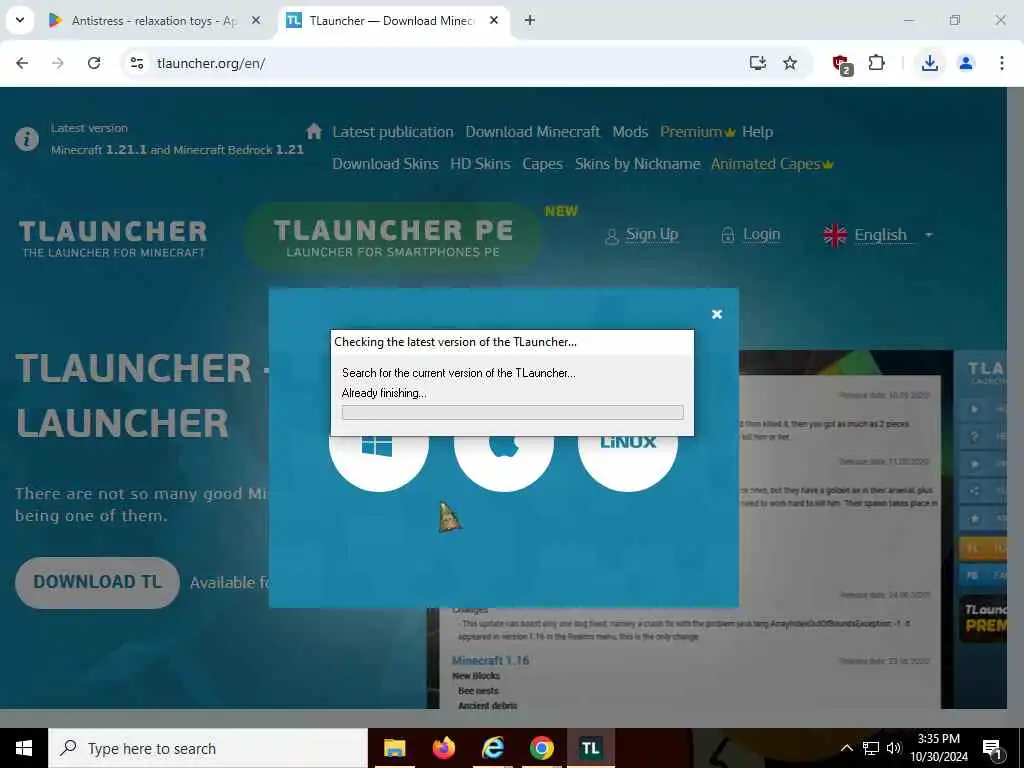1024x768 pixels.
Task: Click the UK flag language icon
Action: click(835, 235)
